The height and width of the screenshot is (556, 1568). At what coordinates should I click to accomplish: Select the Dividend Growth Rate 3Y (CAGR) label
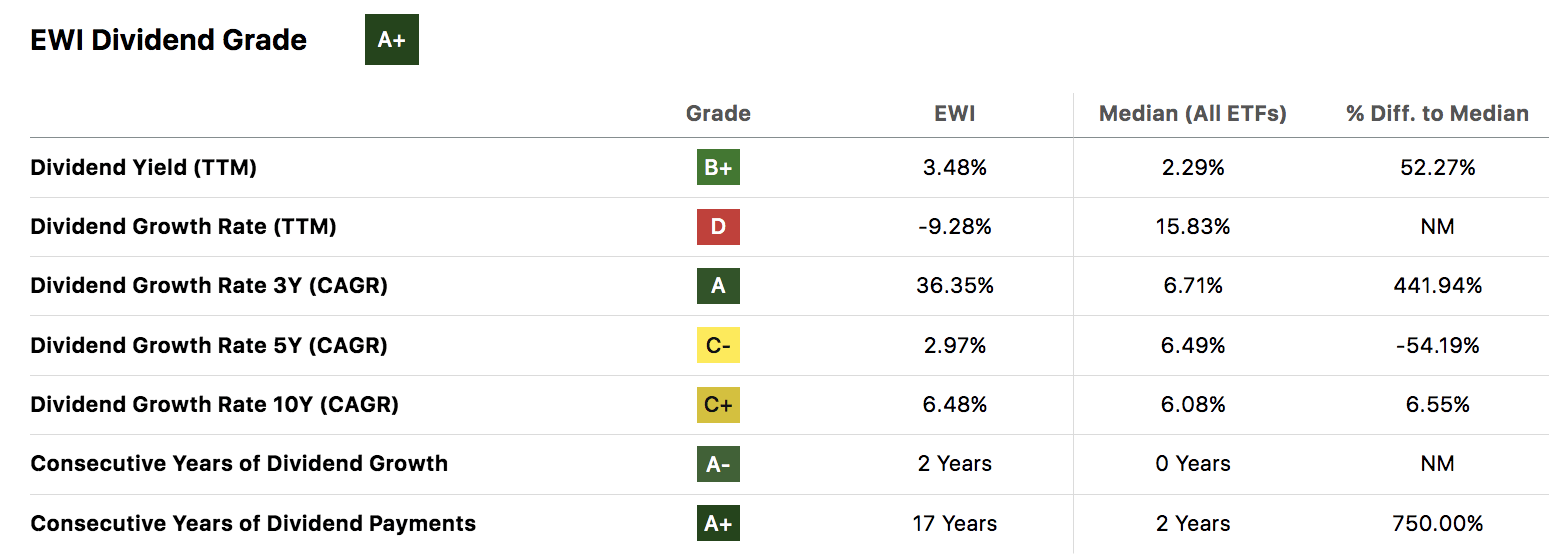click(209, 286)
